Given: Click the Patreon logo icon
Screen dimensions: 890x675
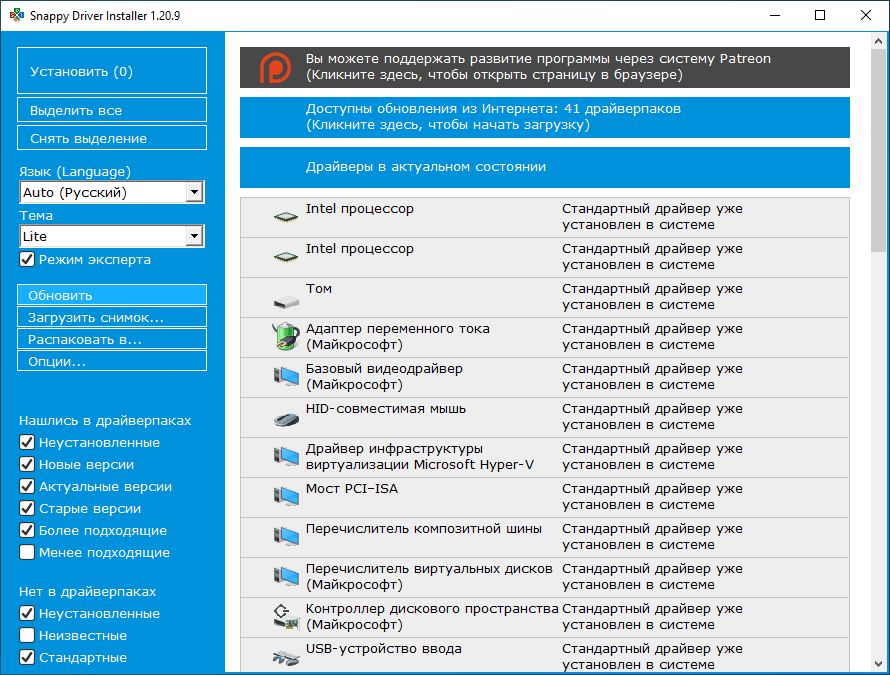Looking at the screenshot, I should [x=275, y=68].
